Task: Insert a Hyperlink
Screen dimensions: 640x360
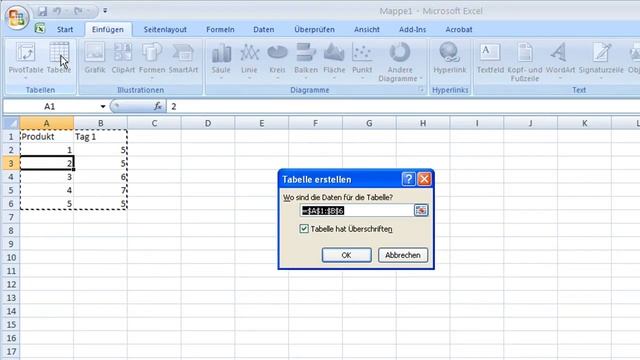Action: 449,58
